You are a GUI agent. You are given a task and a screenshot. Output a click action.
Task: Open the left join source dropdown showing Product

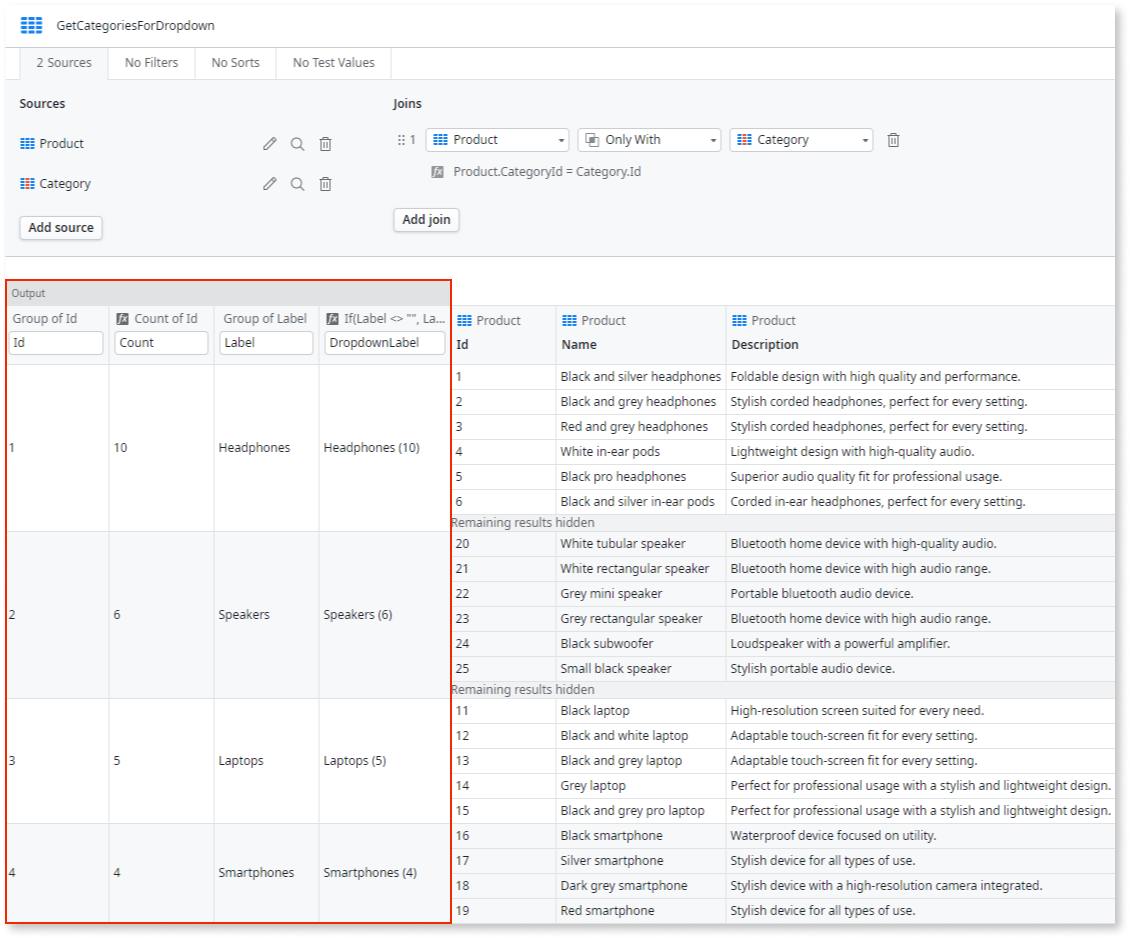click(x=497, y=139)
